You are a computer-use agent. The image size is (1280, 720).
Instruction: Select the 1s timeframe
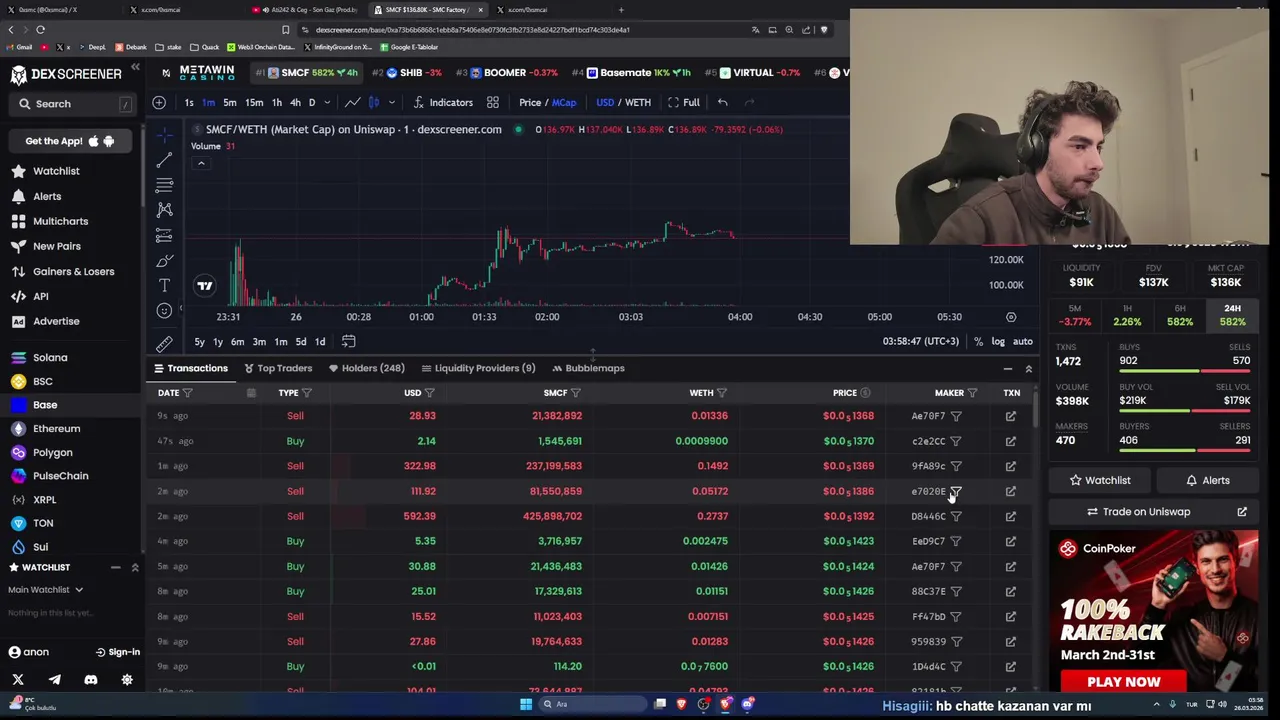(188, 102)
